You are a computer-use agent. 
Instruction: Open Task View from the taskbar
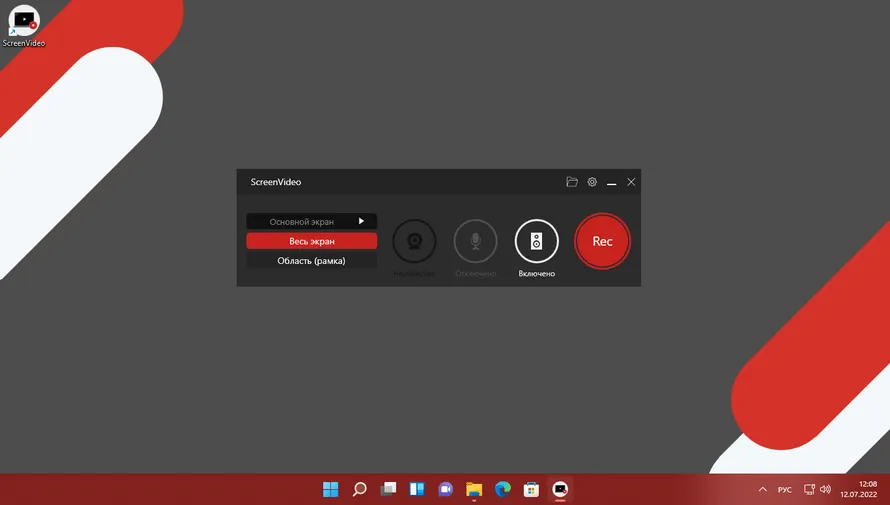coord(388,489)
